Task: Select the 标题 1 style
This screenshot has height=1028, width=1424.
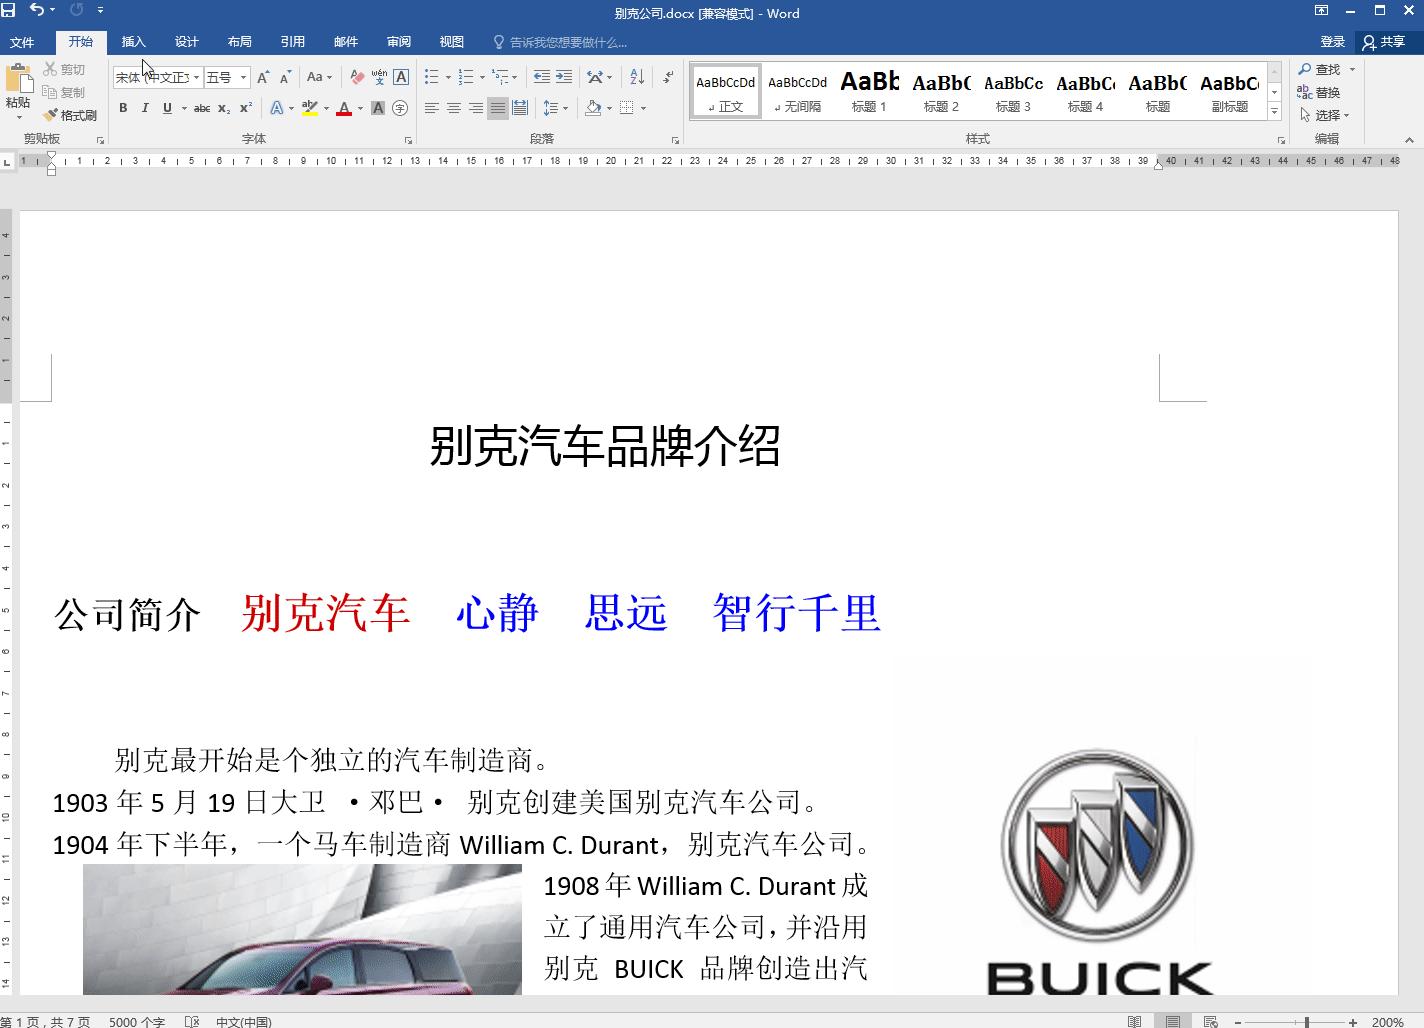Action: (x=869, y=90)
